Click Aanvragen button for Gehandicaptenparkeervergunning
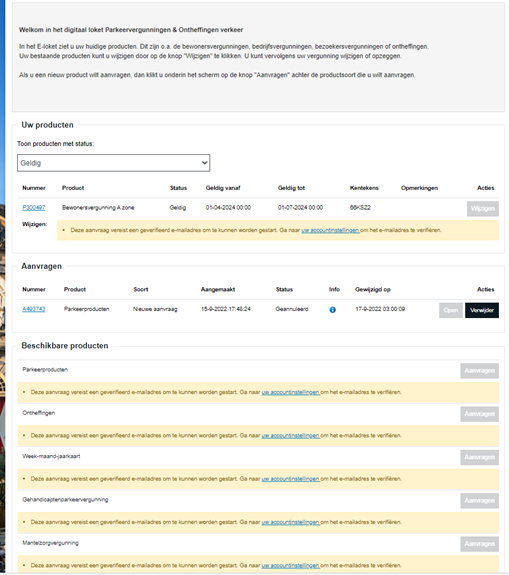Image resolution: width=509 pixels, height=575 pixels. click(479, 501)
